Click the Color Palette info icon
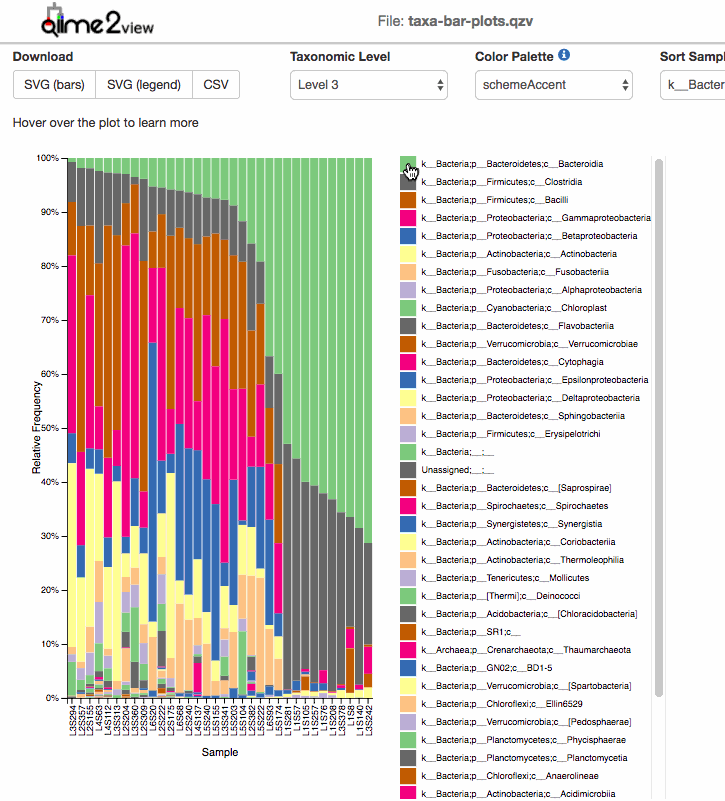Screen dimensions: 725x801 click(x=564, y=56)
